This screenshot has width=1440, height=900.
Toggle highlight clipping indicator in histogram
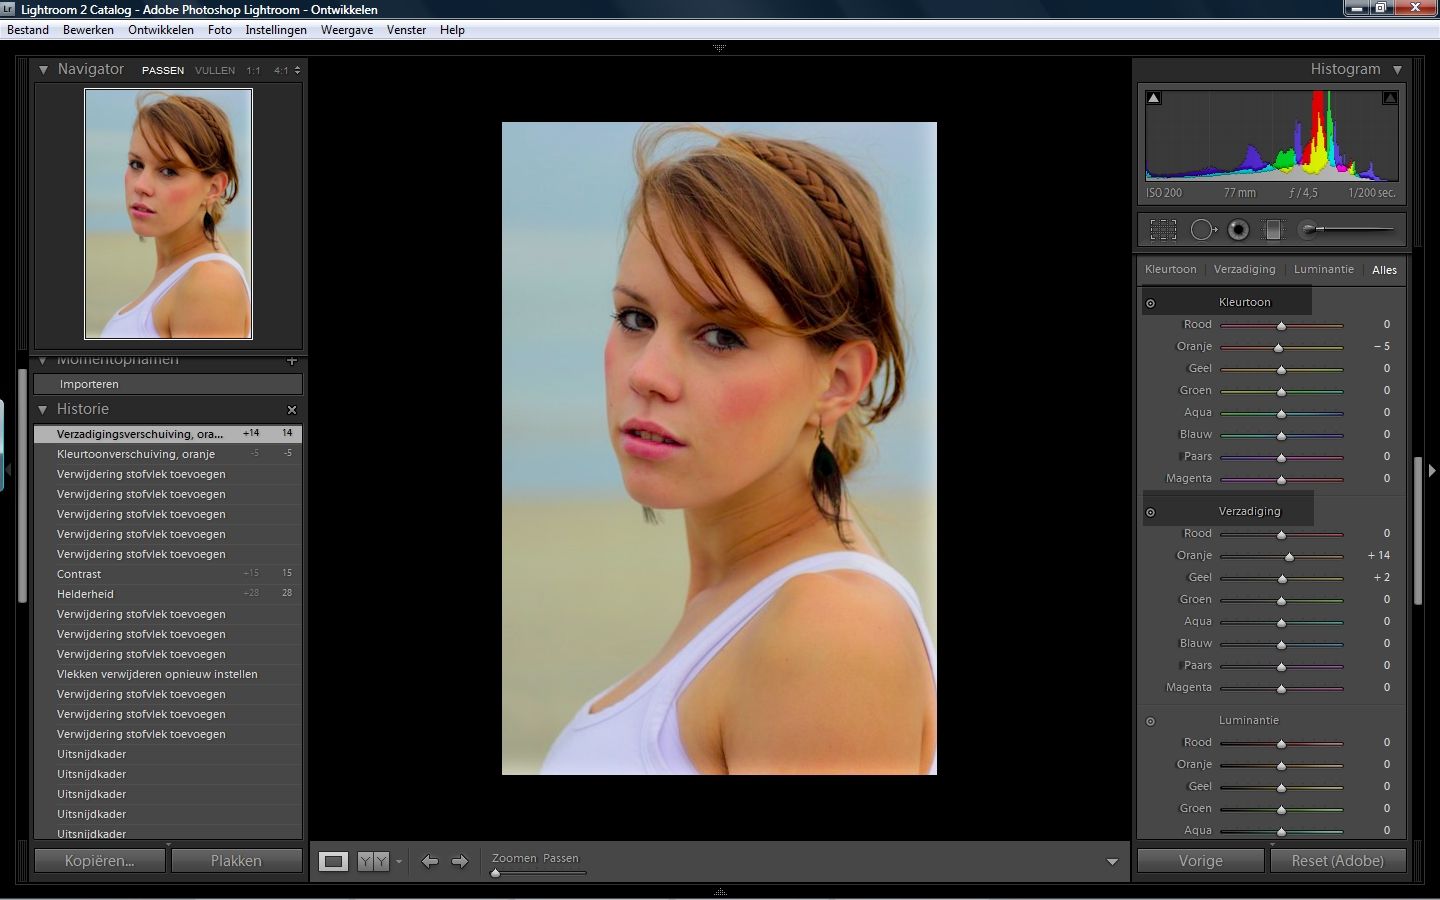coord(1390,98)
